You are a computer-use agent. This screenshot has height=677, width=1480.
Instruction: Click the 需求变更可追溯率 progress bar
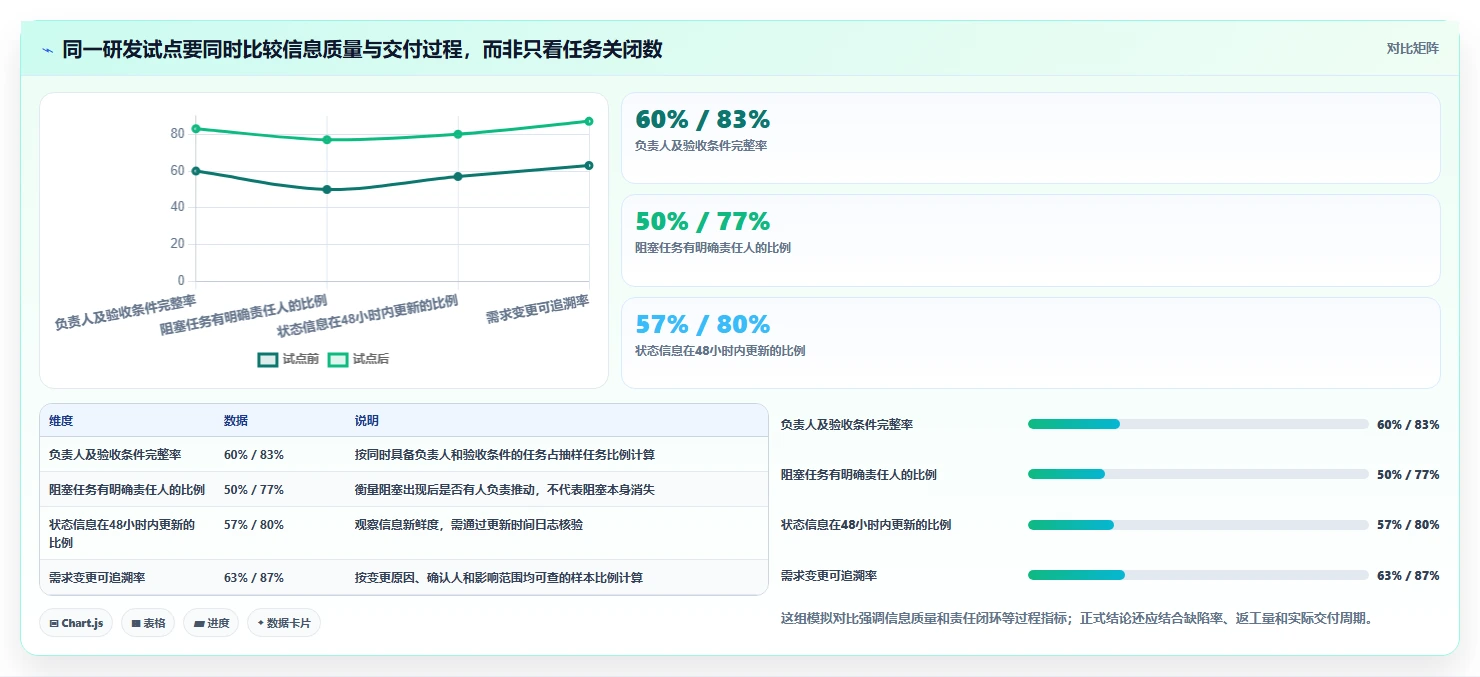click(x=1198, y=575)
